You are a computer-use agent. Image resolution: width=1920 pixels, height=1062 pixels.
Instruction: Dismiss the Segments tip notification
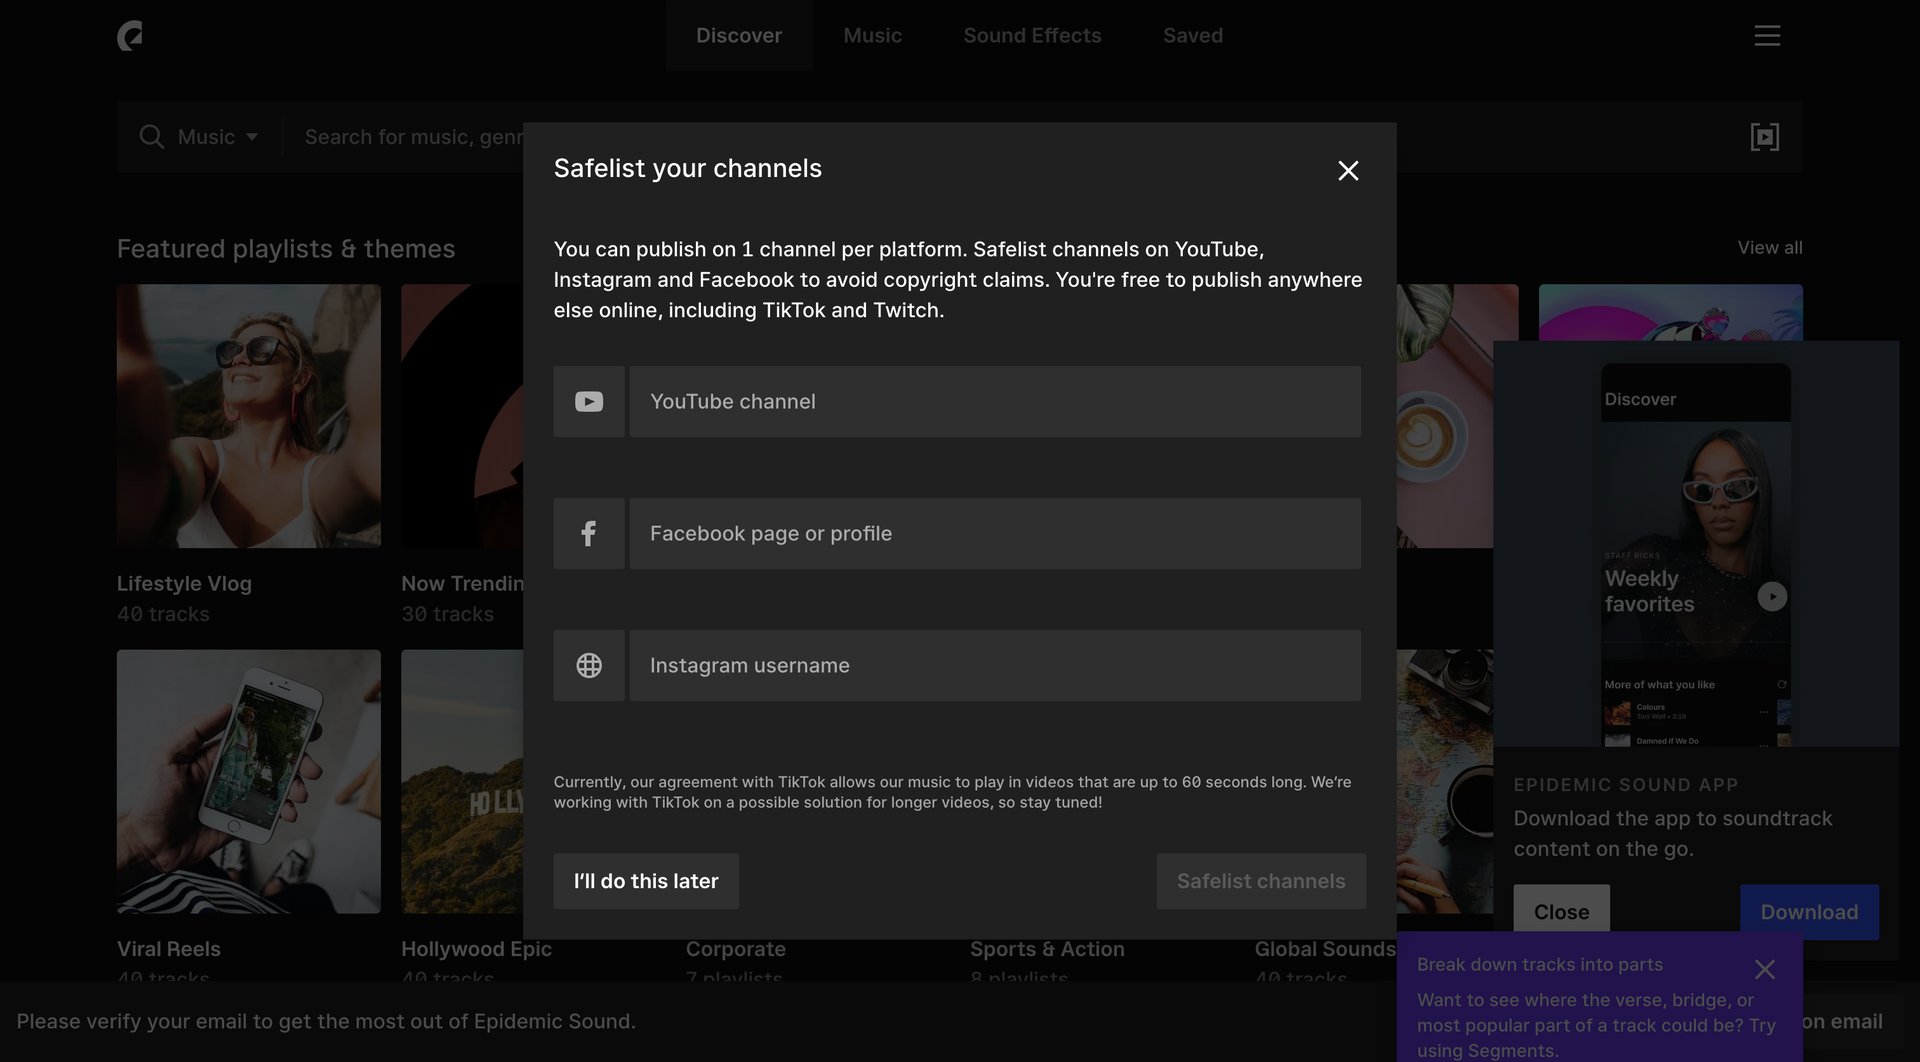pos(1764,968)
